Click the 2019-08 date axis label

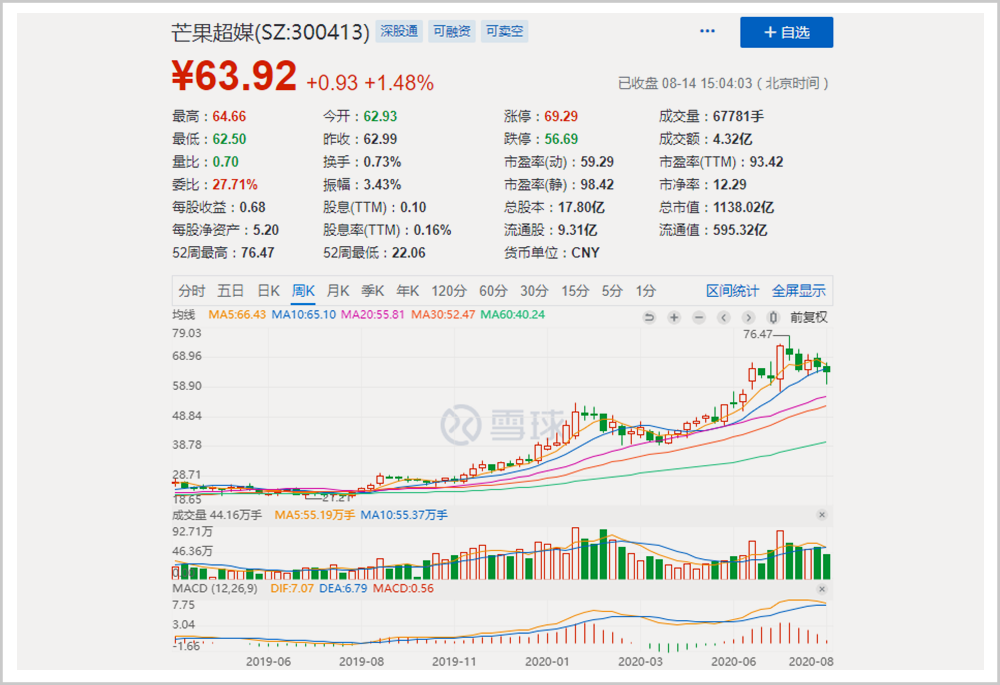362,661
